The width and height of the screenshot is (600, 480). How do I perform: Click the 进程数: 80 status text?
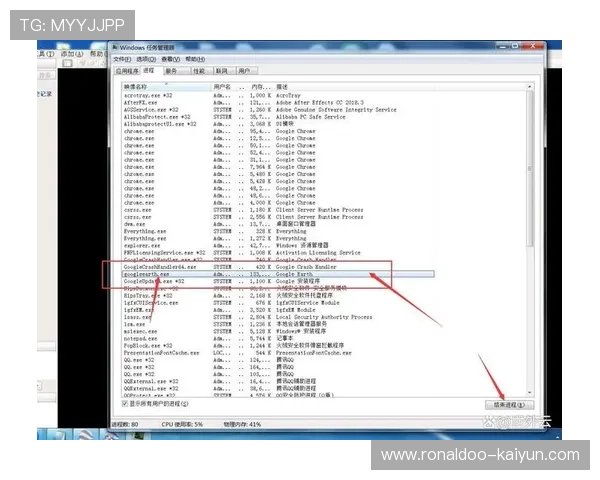click(125, 424)
